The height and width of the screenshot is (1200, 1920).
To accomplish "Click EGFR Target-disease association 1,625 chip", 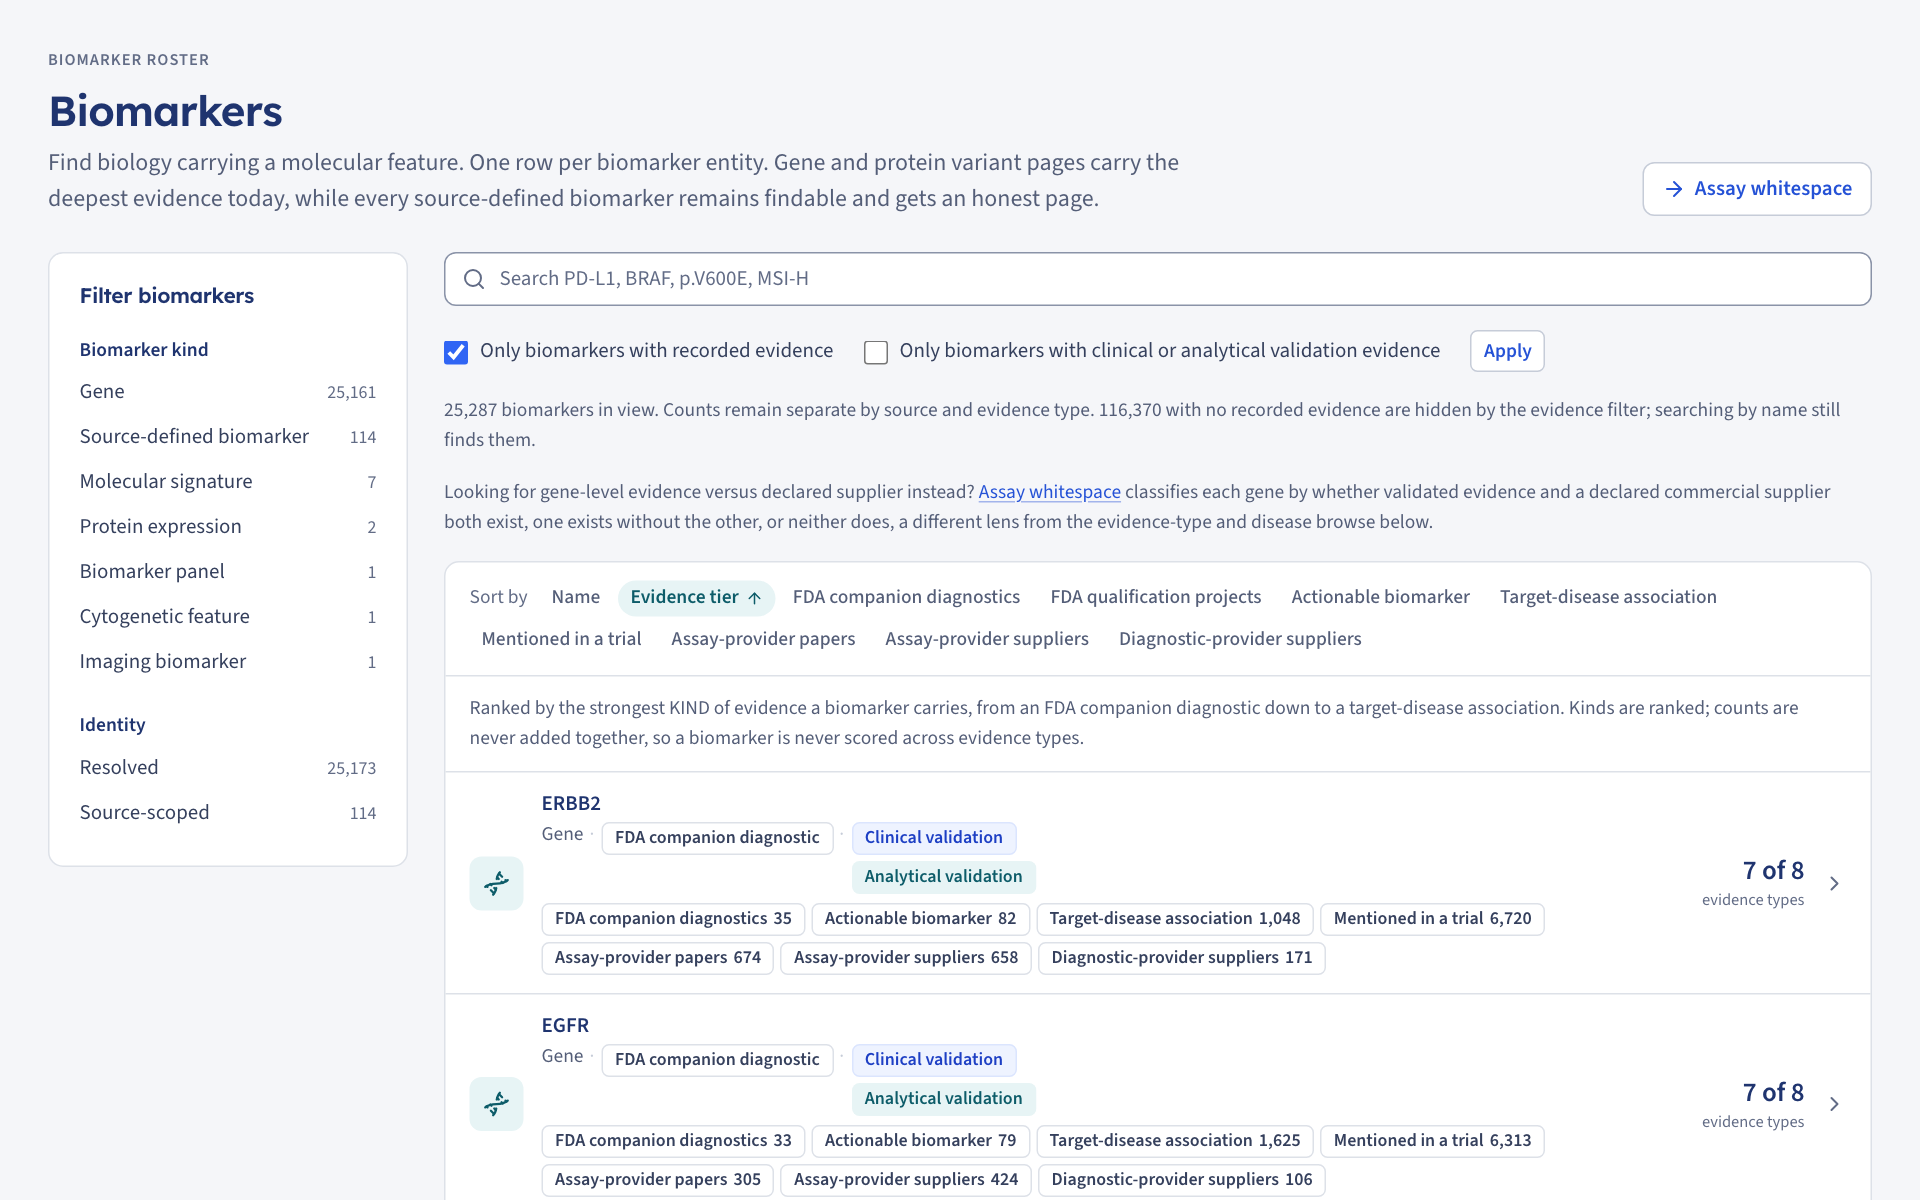I will coord(1175,1141).
